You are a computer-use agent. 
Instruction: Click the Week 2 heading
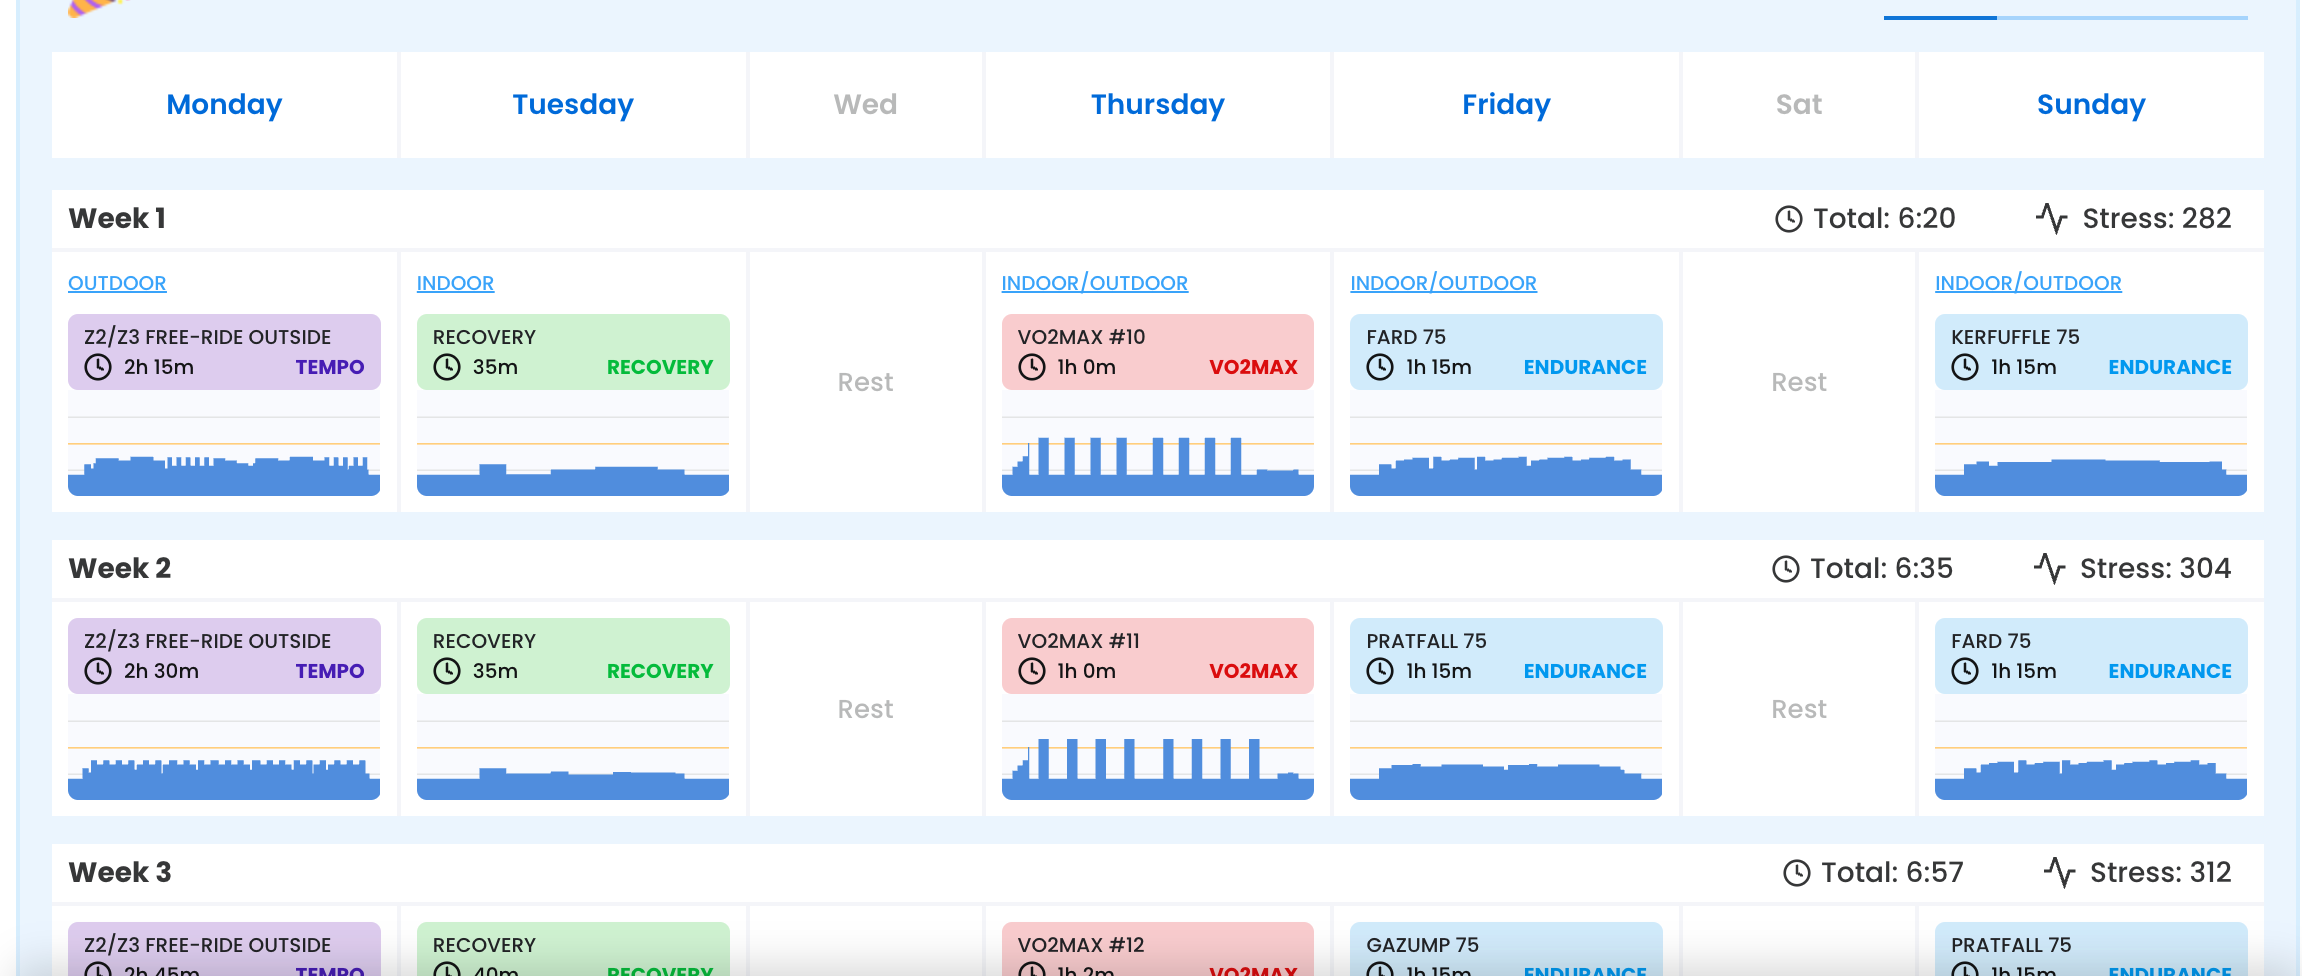pos(120,568)
